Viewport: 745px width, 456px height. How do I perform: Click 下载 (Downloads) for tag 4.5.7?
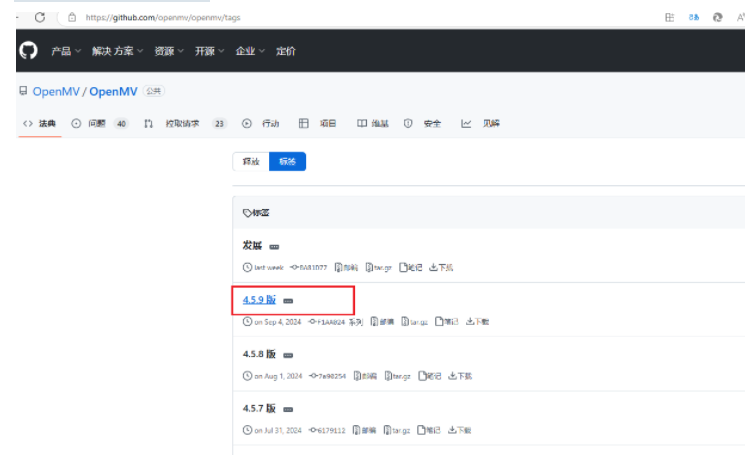[x=459, y=430]
